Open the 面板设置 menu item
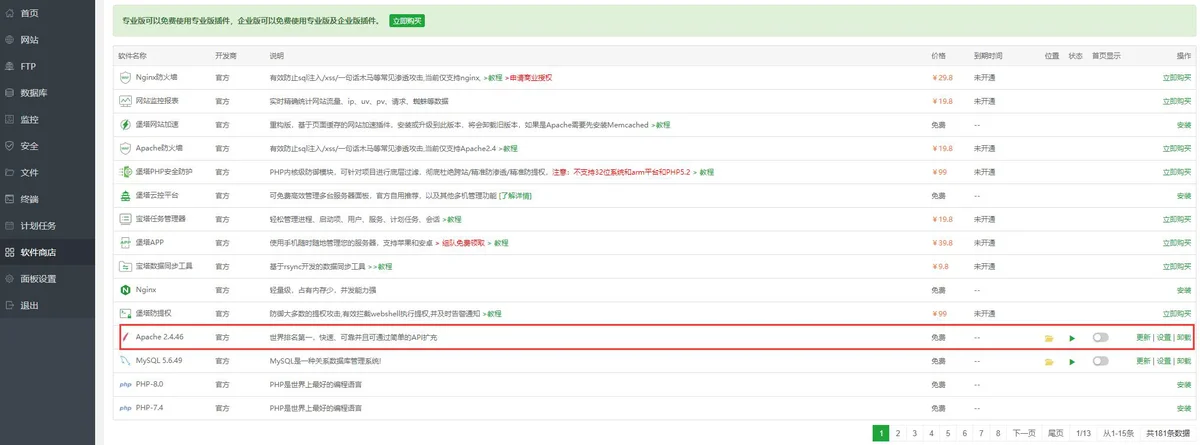 coord(47,278)
